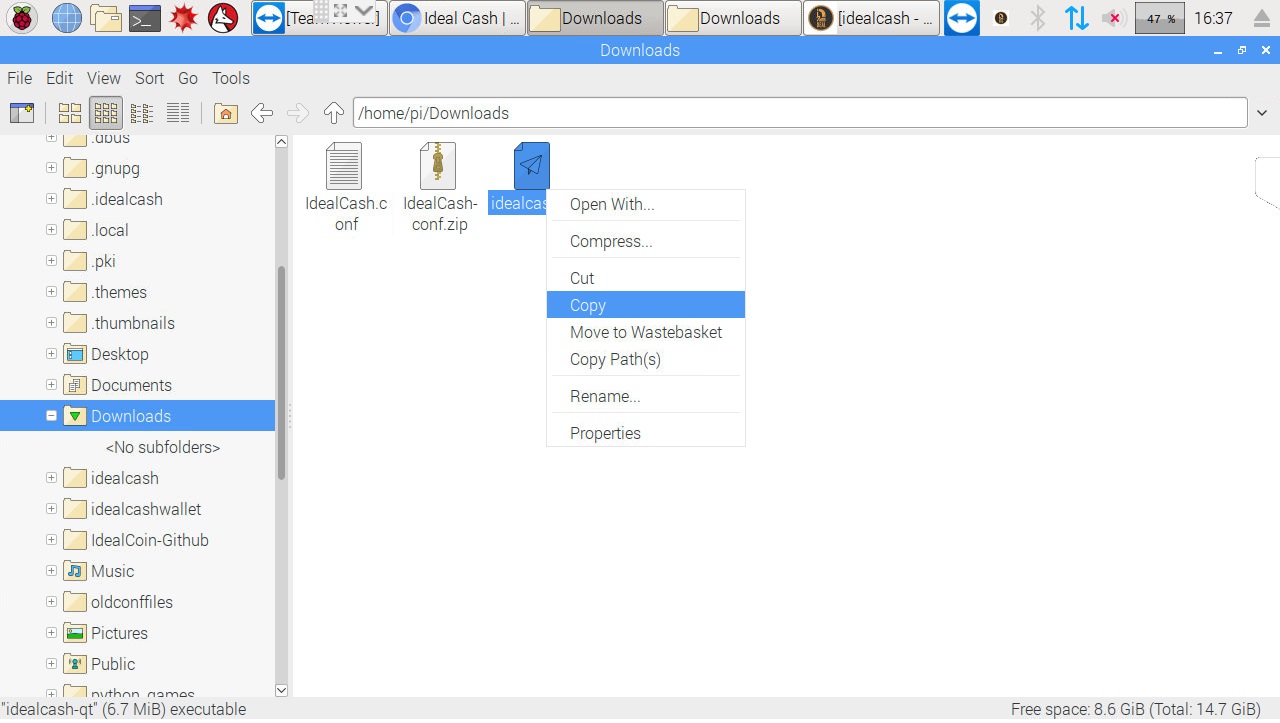Open the network up/down arrows icon
Image resolution: width=1280 pixels, height=723 pixels.
point(1076,18)
